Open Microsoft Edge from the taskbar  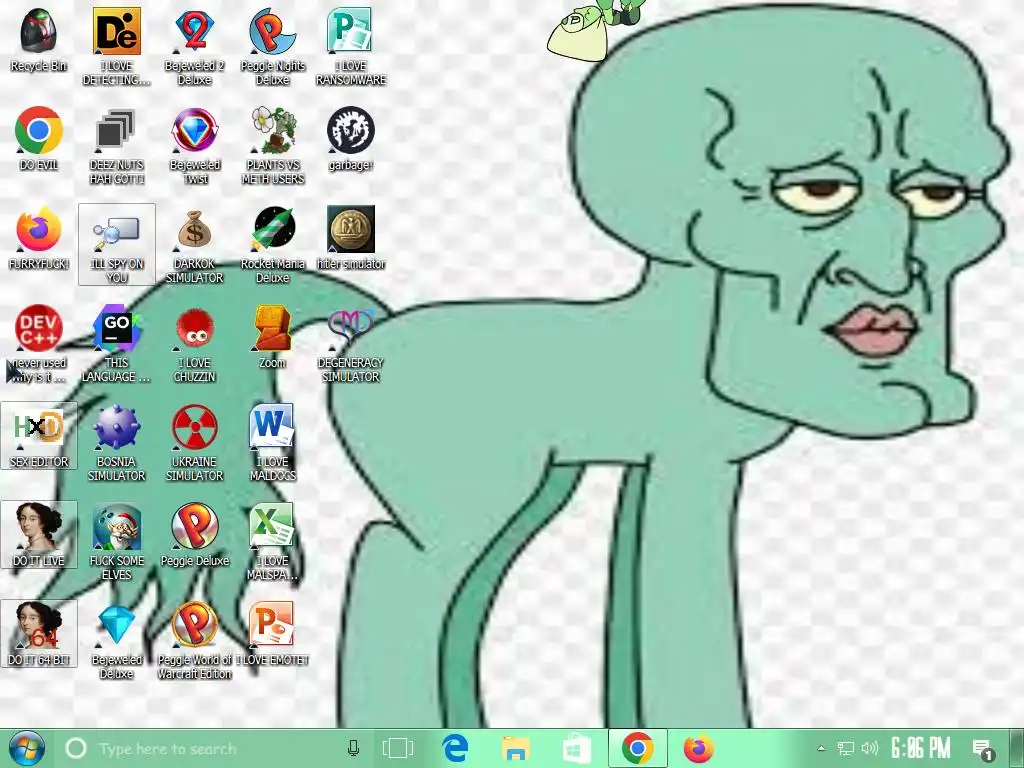pos(455,748)
